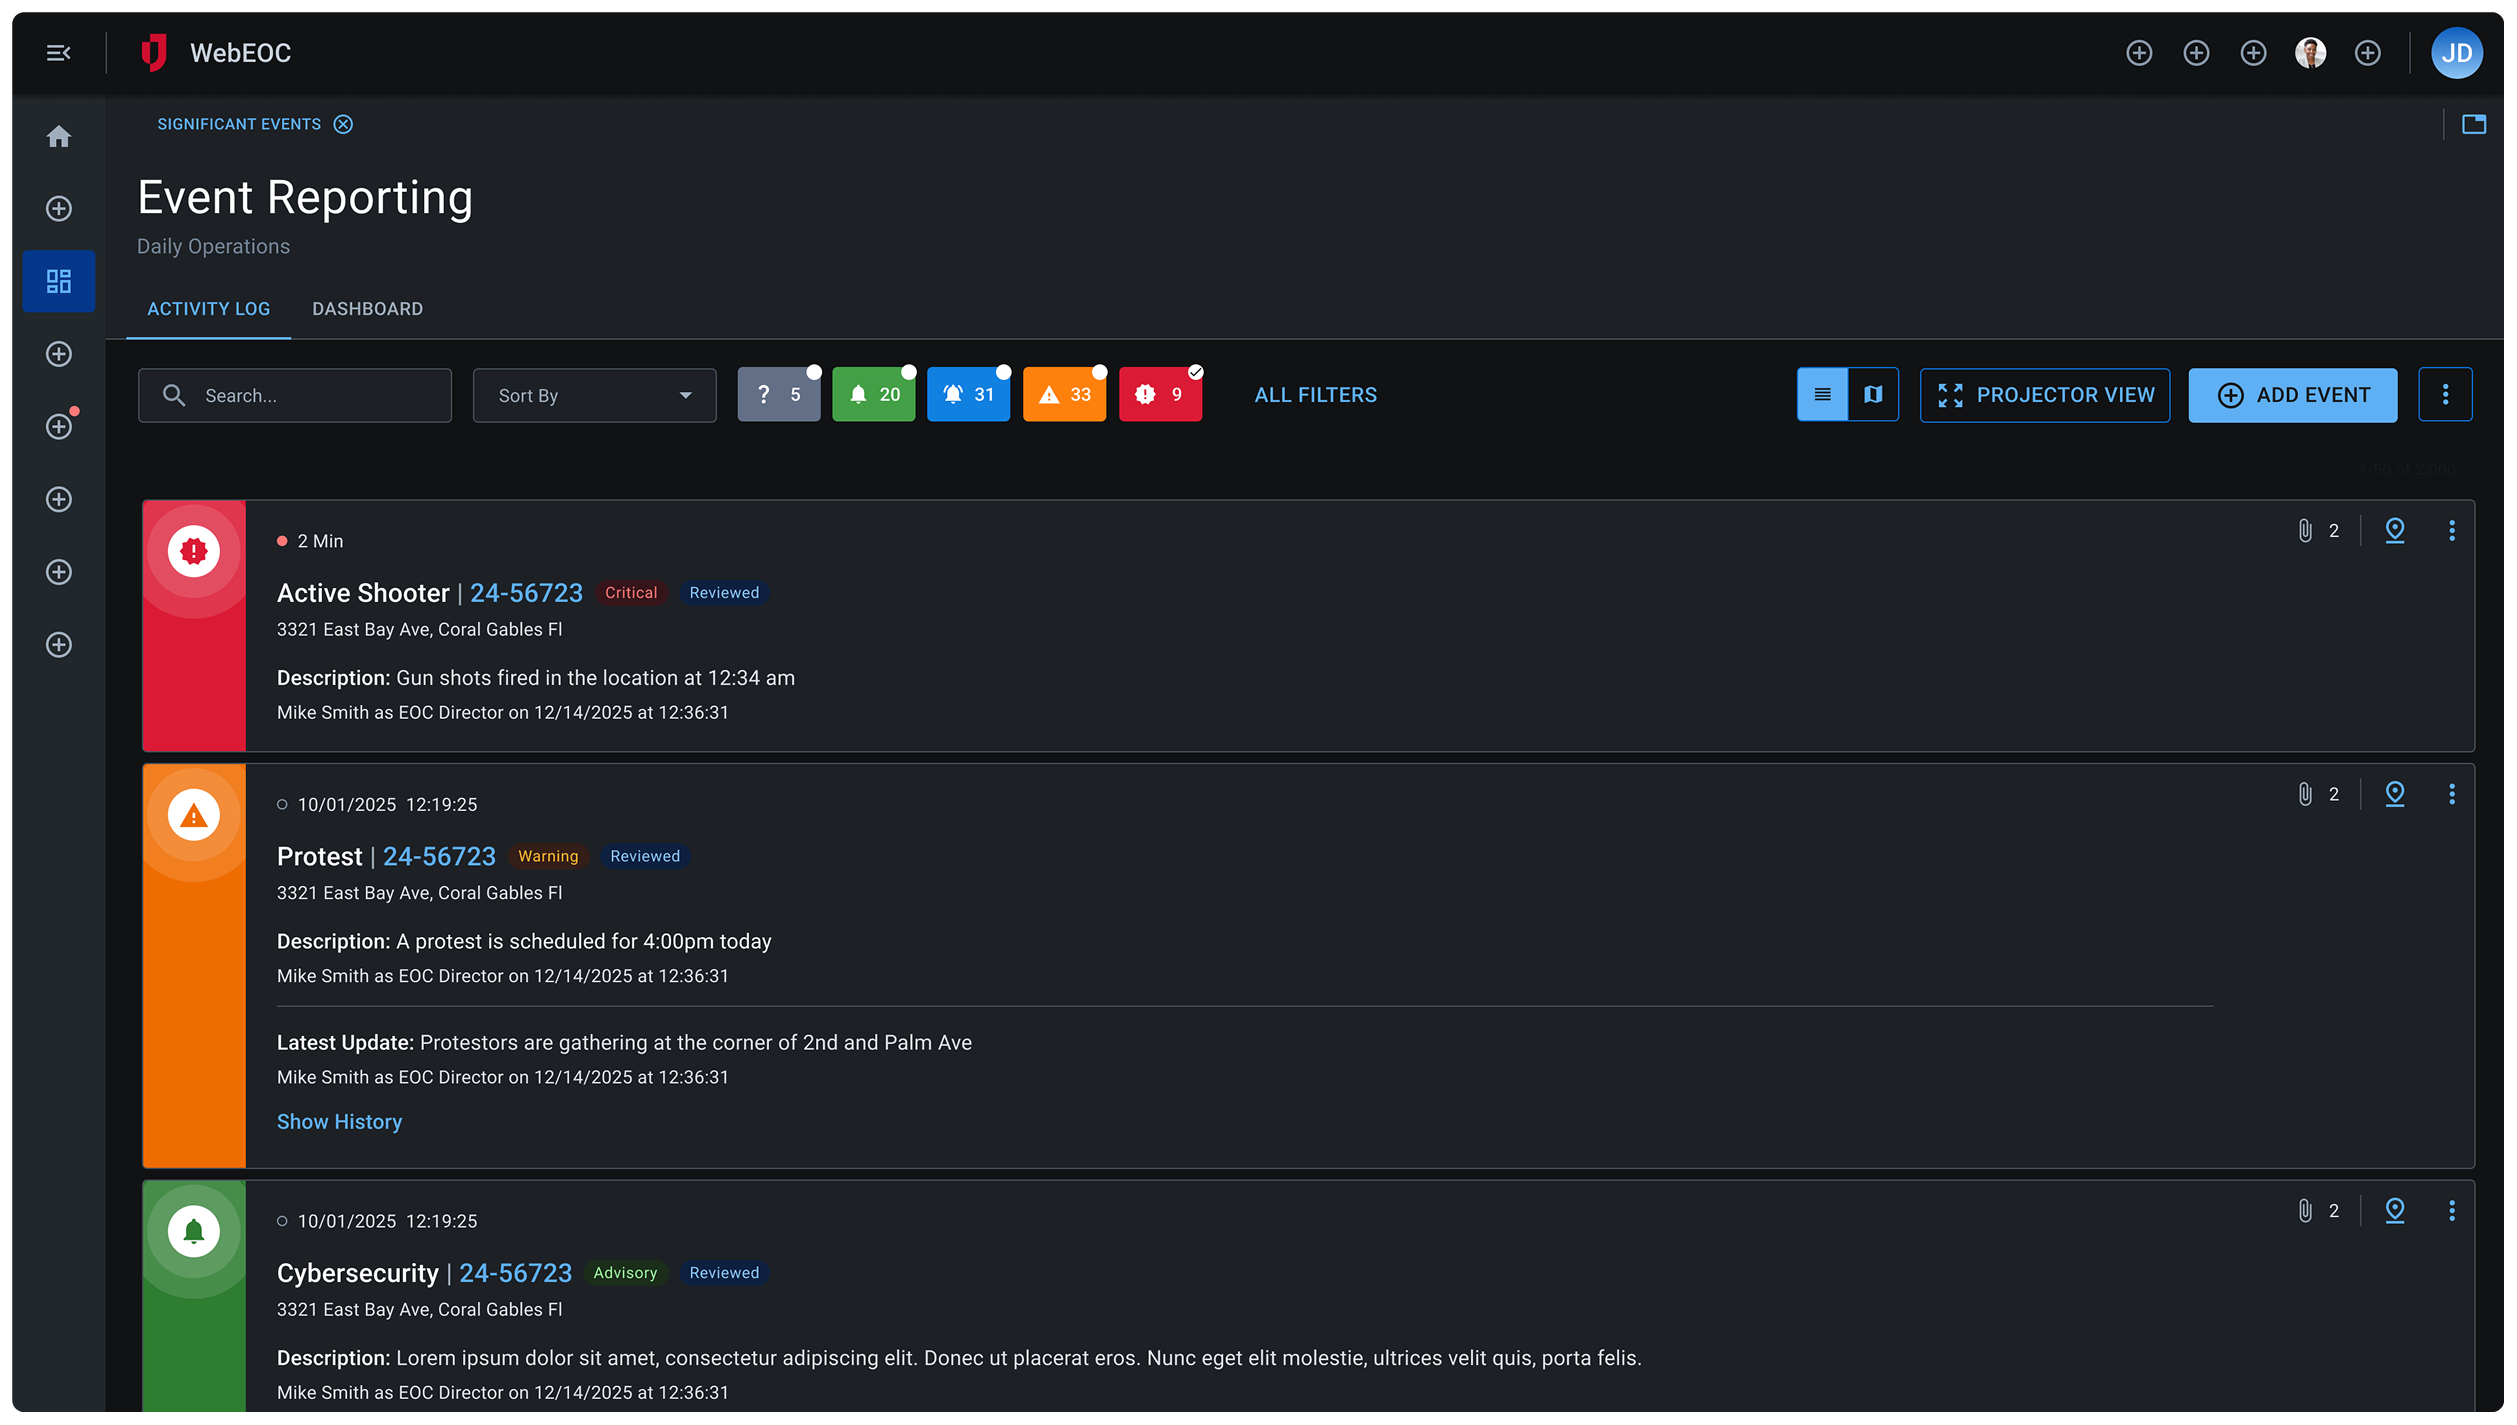Switch to map view toggle
The height and width of the screenshot is (1425, 2517).
(1873, 395)
